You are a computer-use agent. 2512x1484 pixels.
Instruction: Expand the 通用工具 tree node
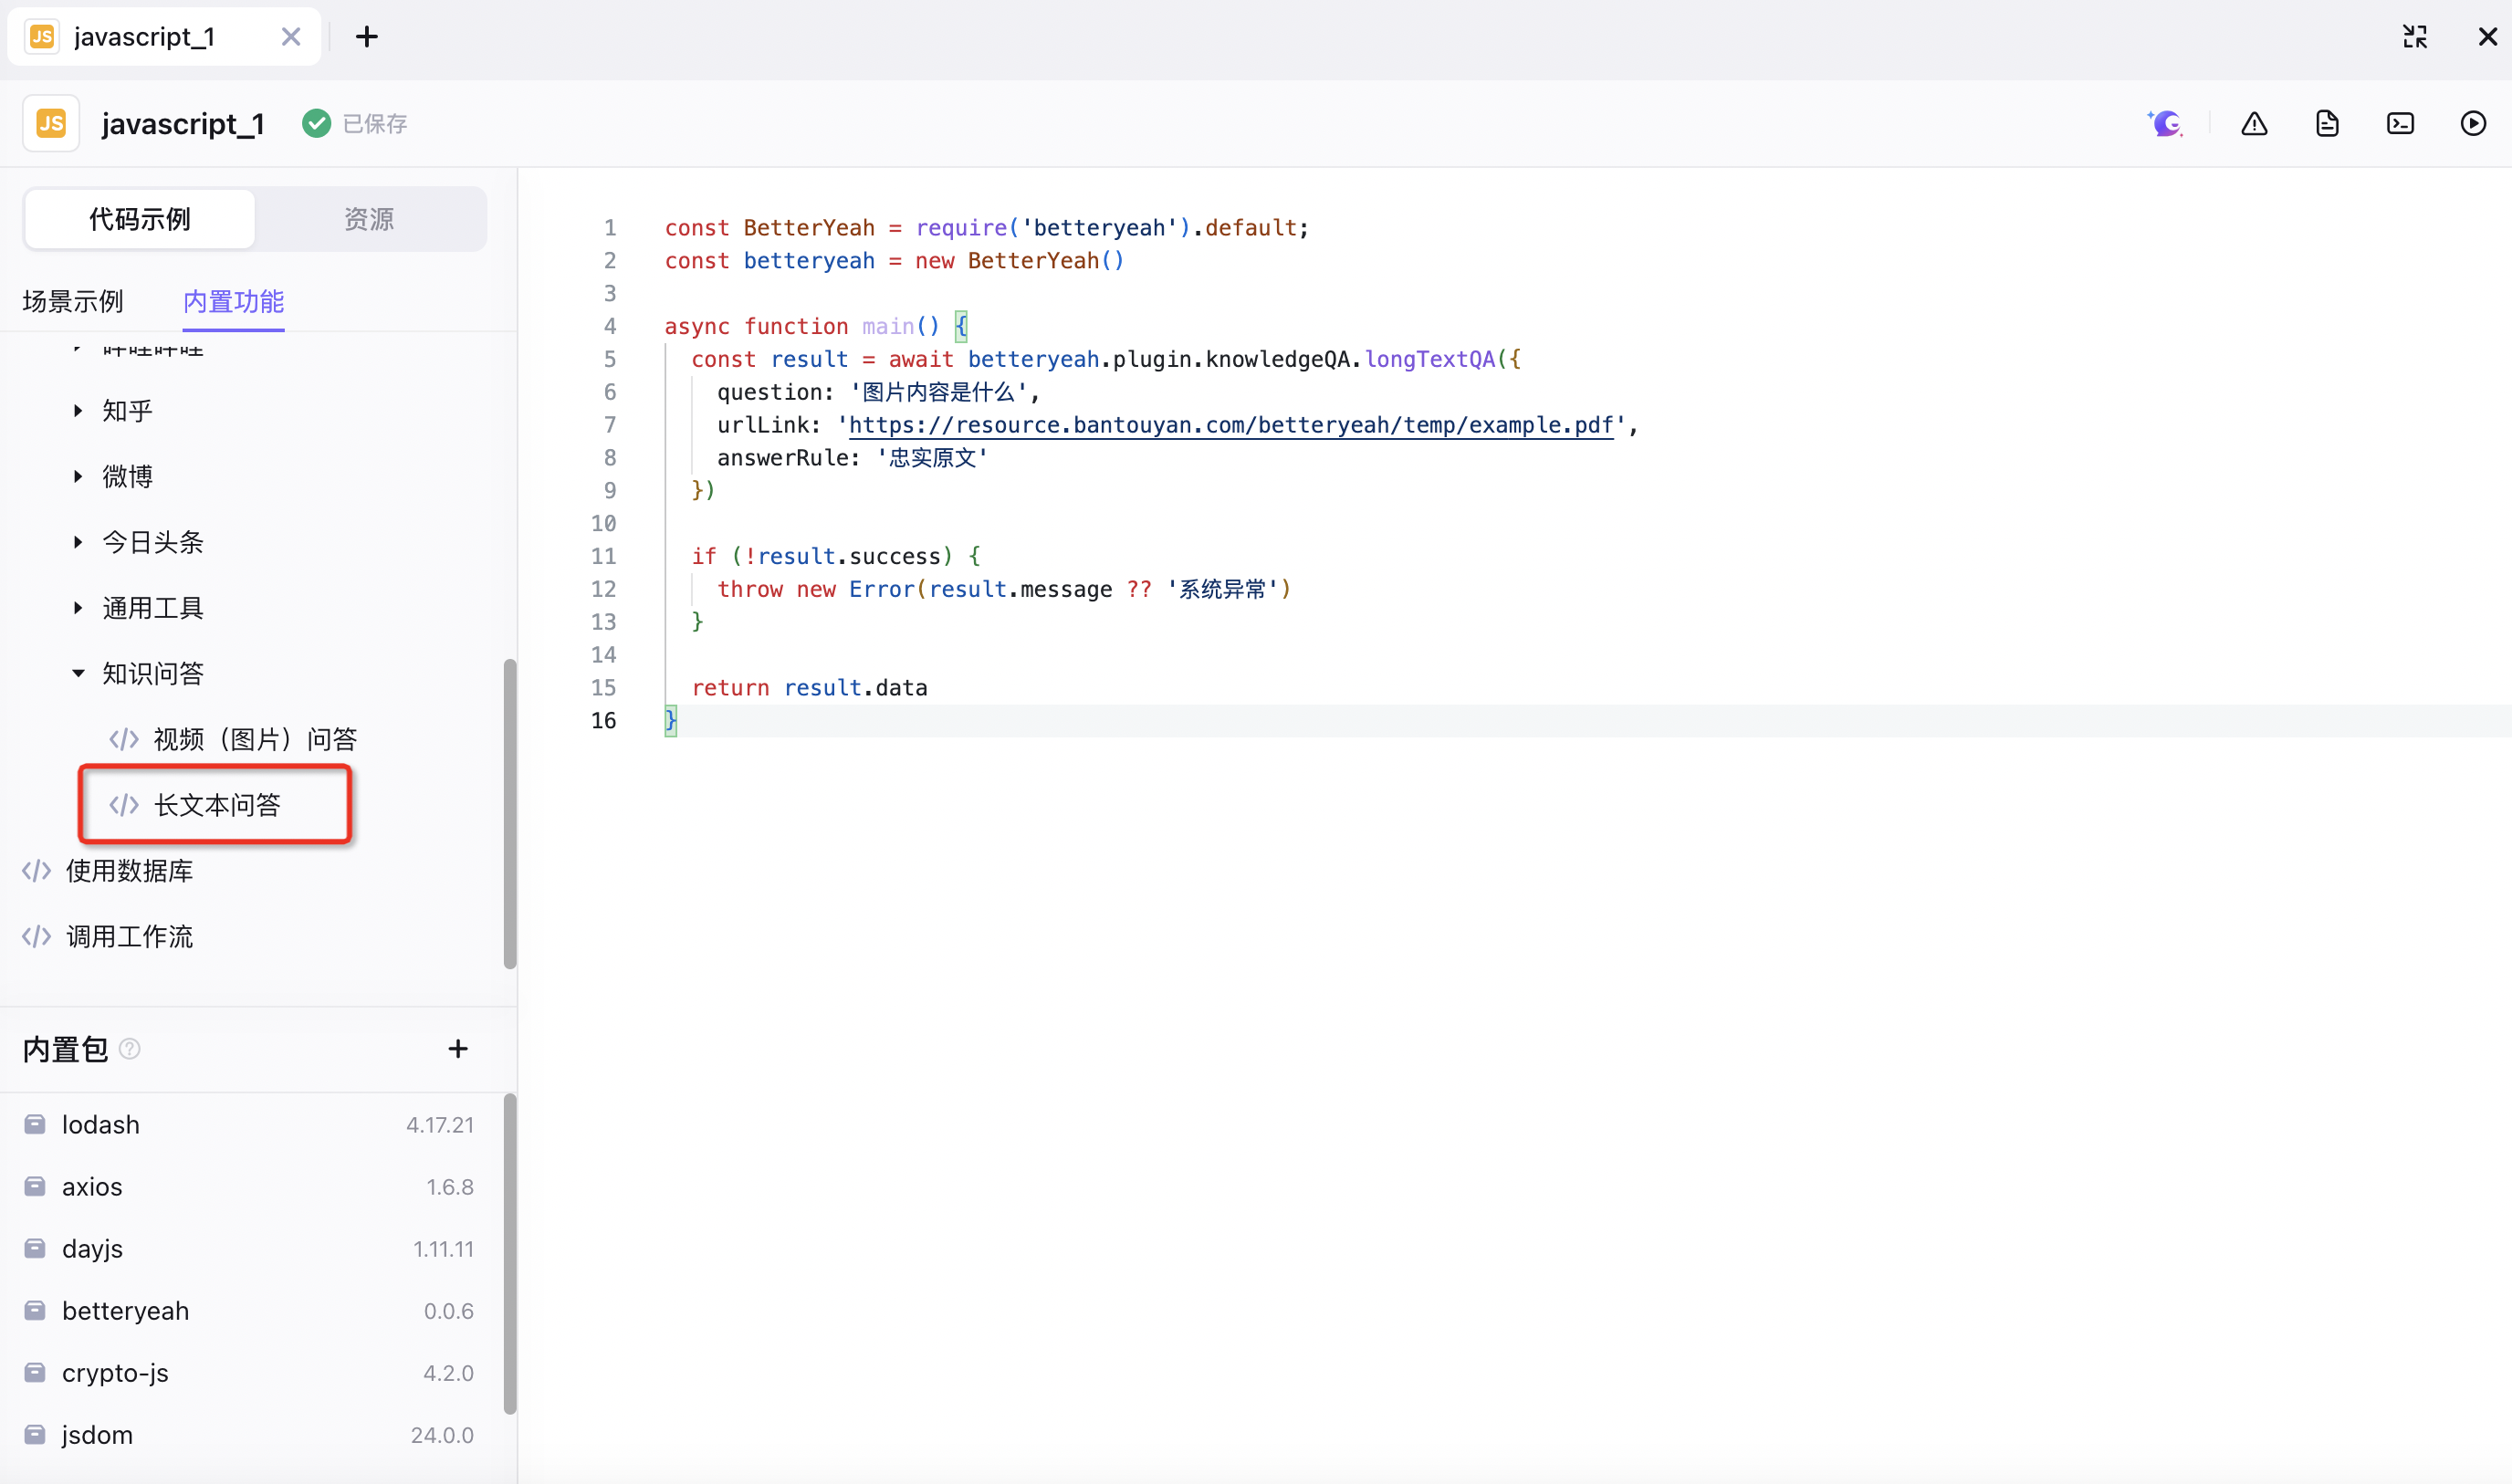78,608
